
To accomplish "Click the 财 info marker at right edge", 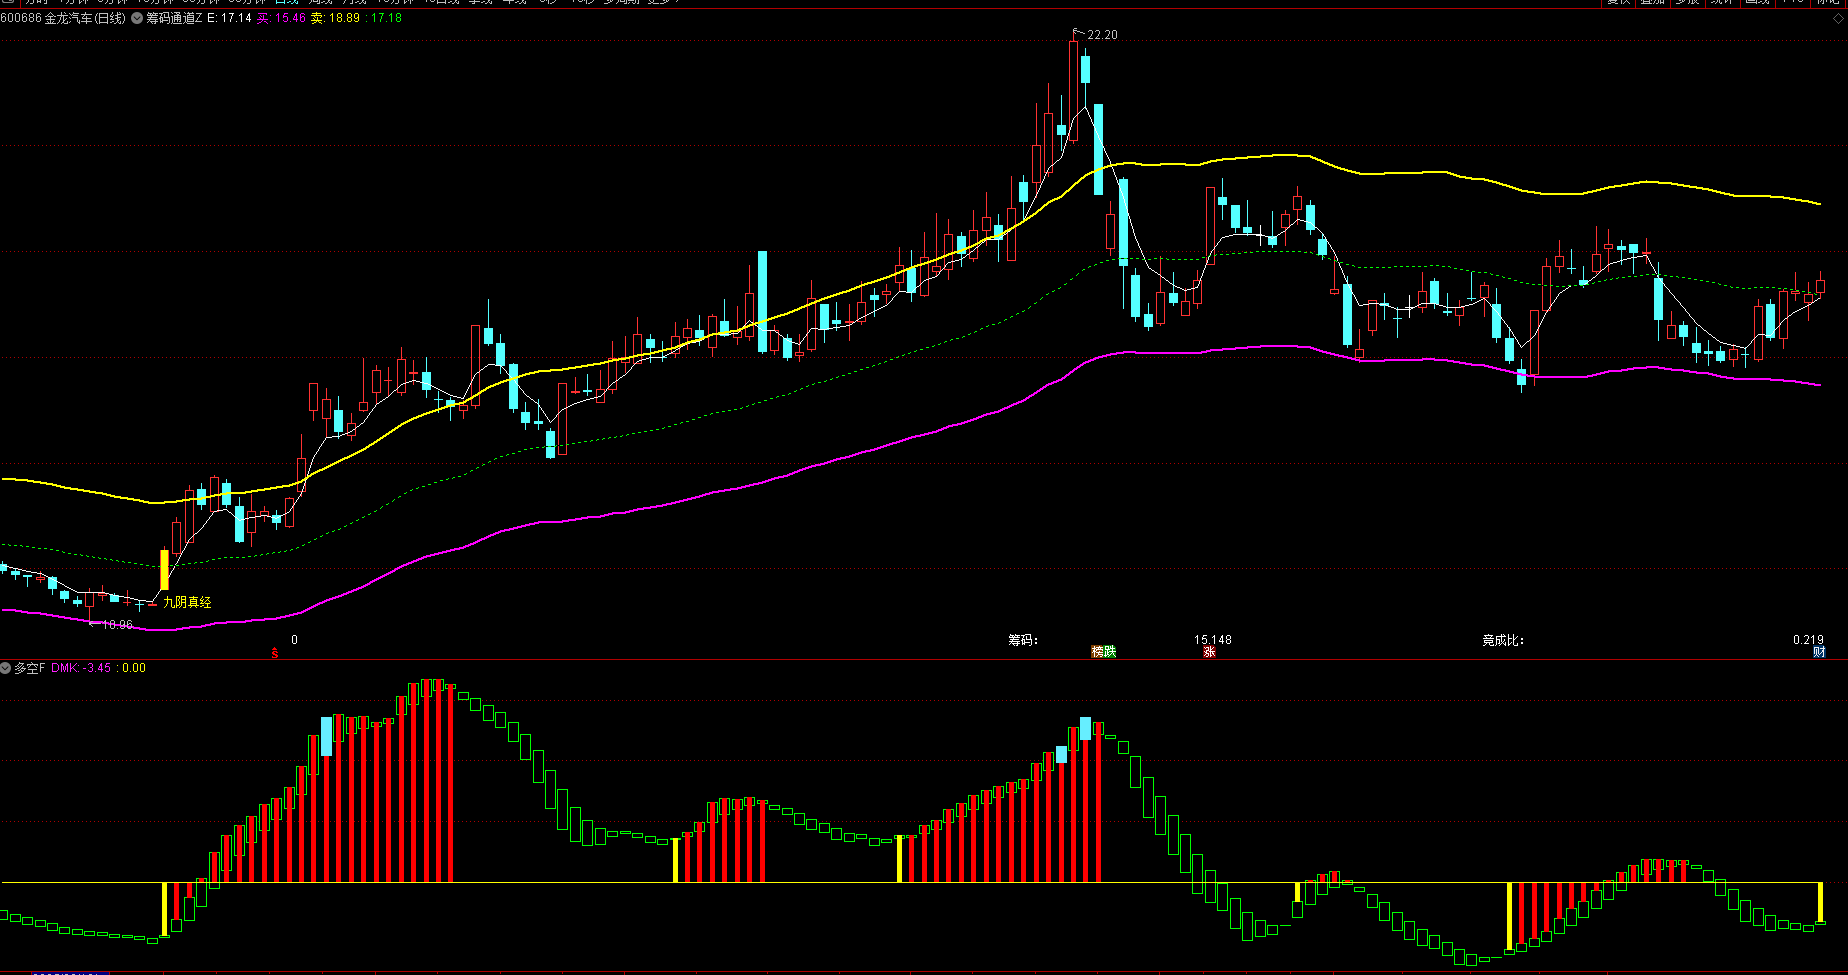I will point(1819,652).
